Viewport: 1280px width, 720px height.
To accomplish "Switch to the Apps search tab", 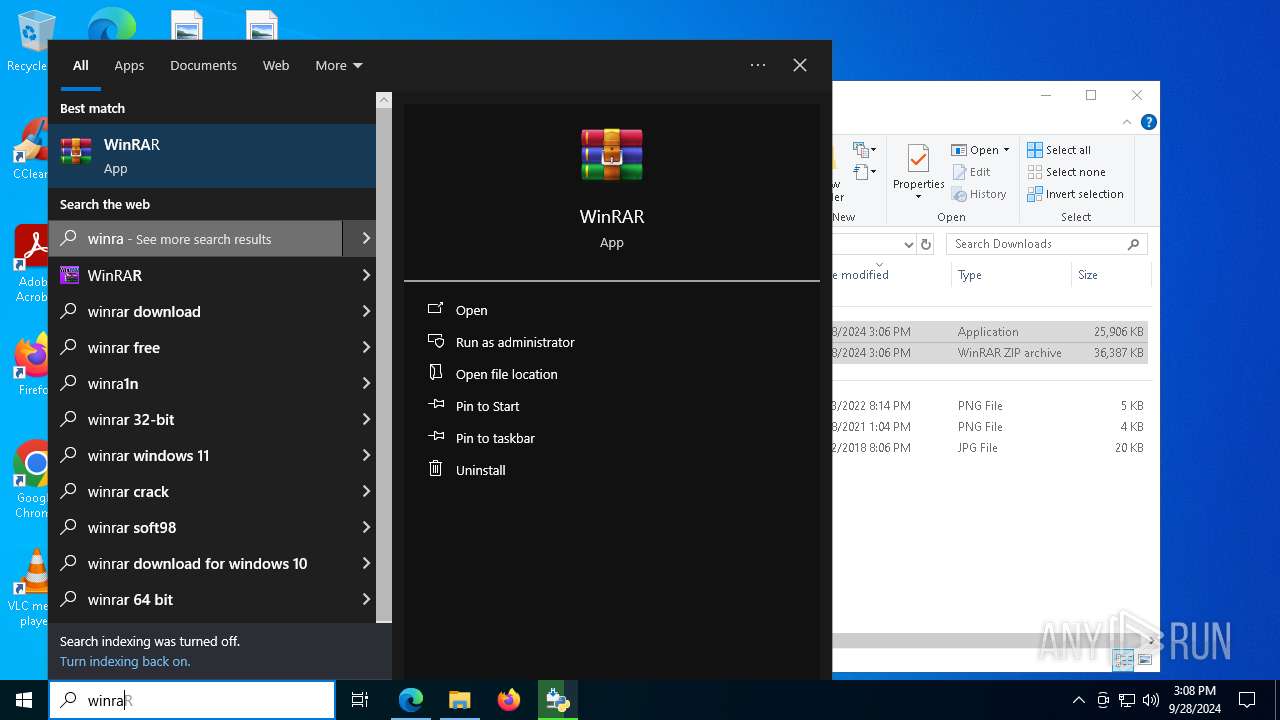I will click(129, 65).
